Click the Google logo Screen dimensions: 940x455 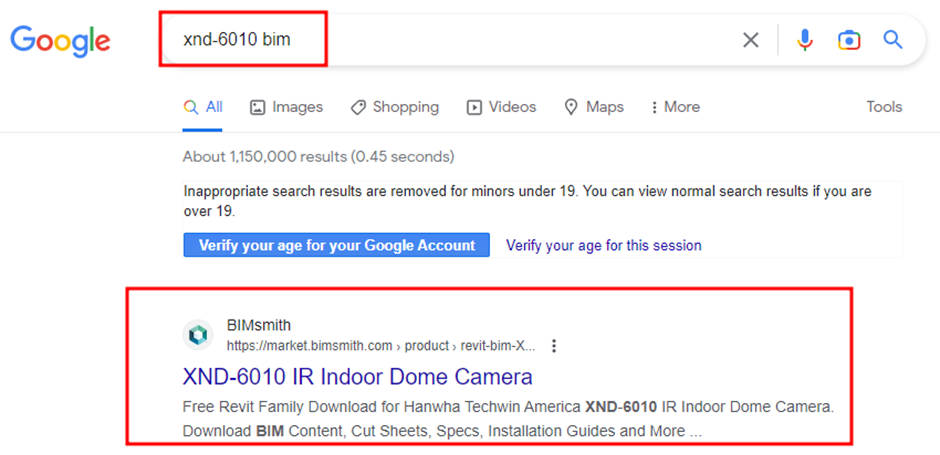coord(60,40)
